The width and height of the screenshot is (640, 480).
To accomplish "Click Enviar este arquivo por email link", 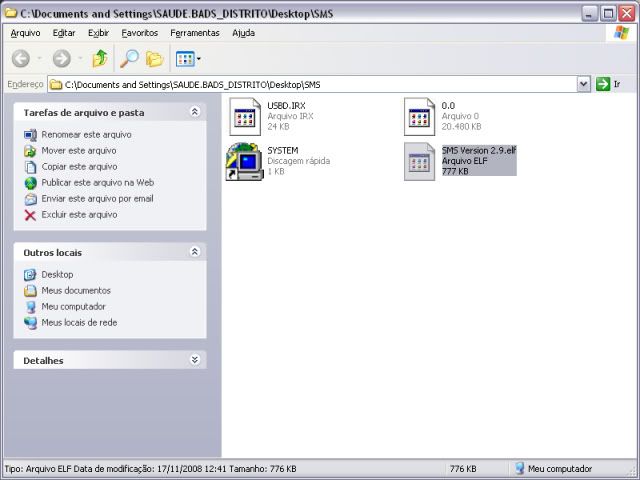I will (x=98, y=198).
